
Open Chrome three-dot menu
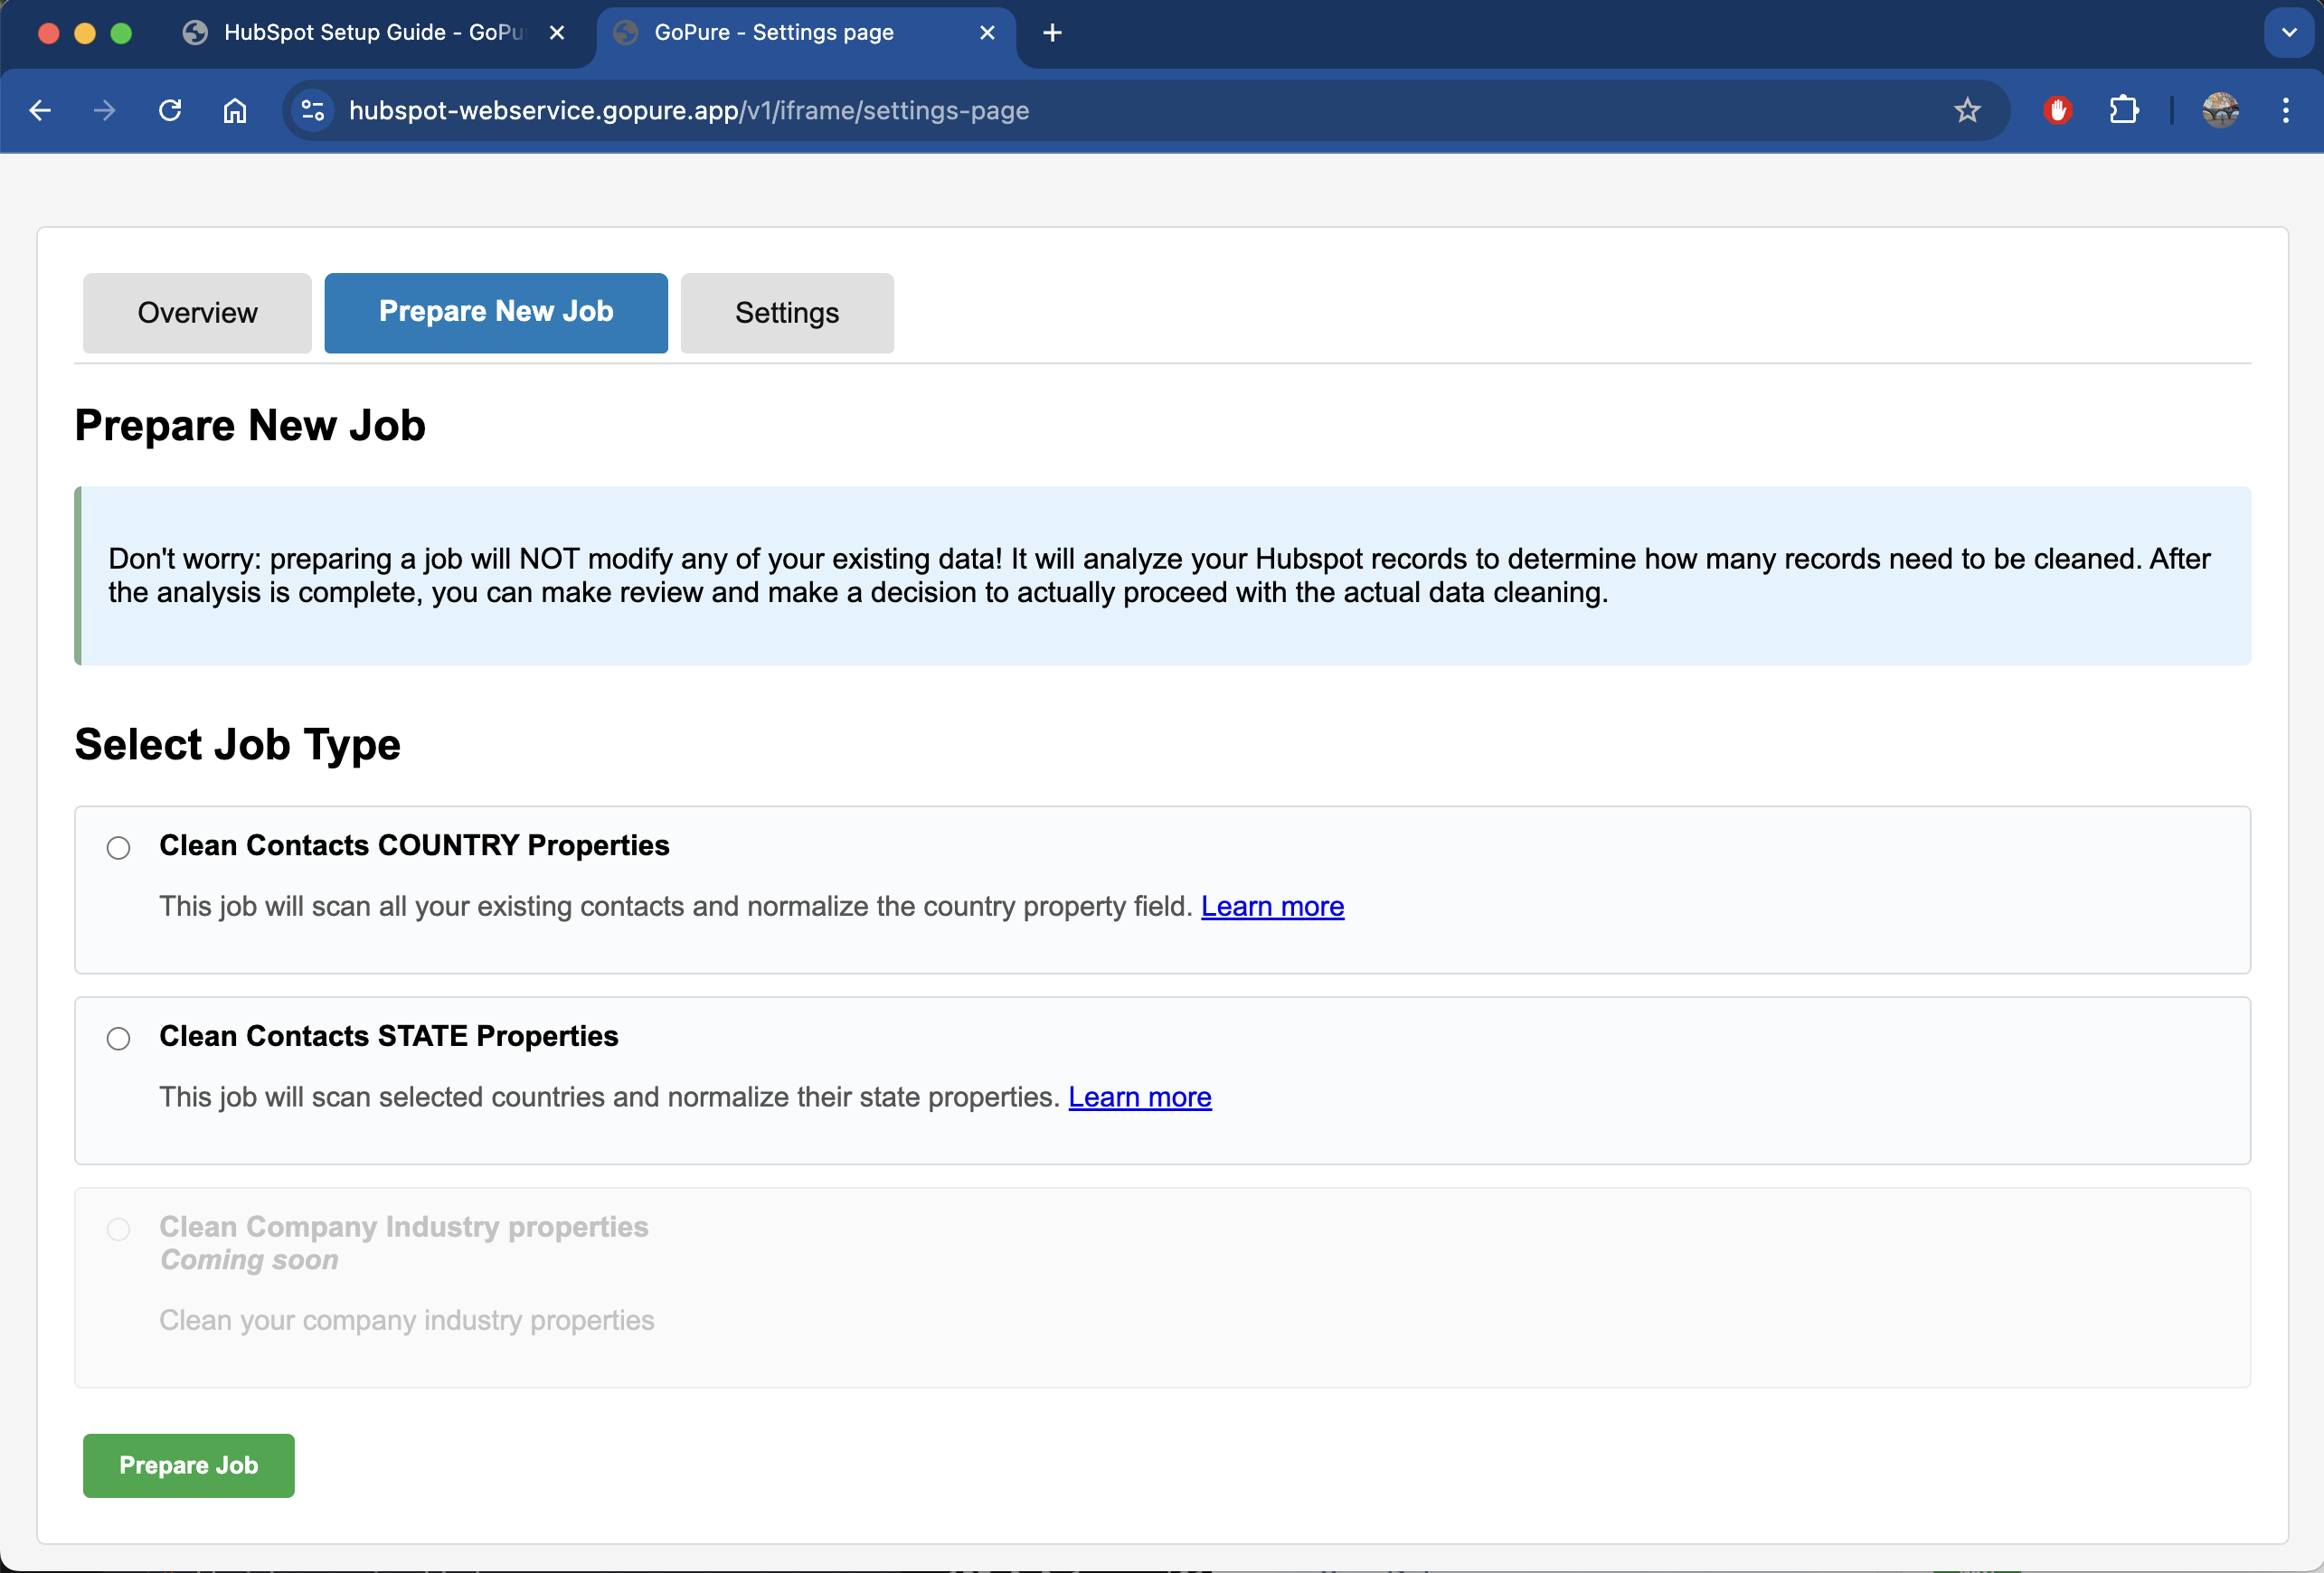coord(2285,110)
